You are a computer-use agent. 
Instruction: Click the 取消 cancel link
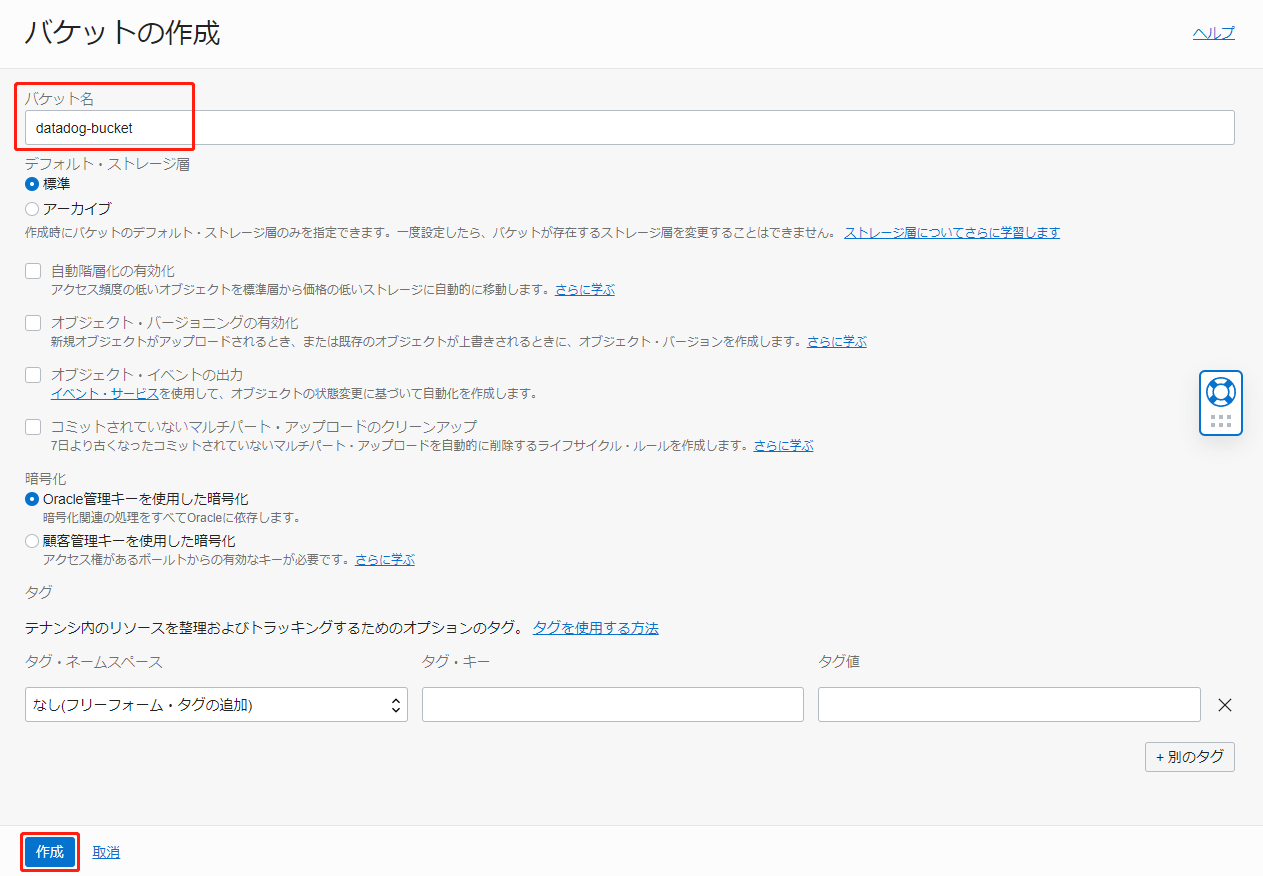point(106,852)
